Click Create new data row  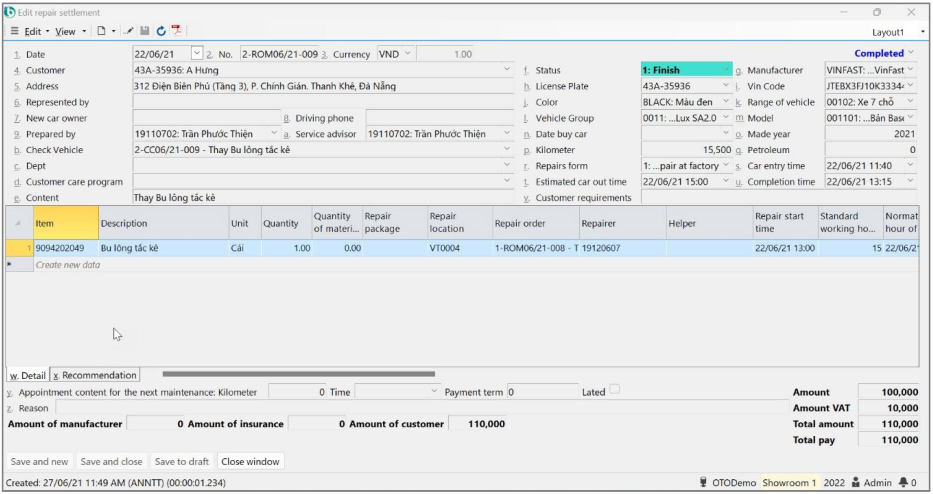[475, 265]
